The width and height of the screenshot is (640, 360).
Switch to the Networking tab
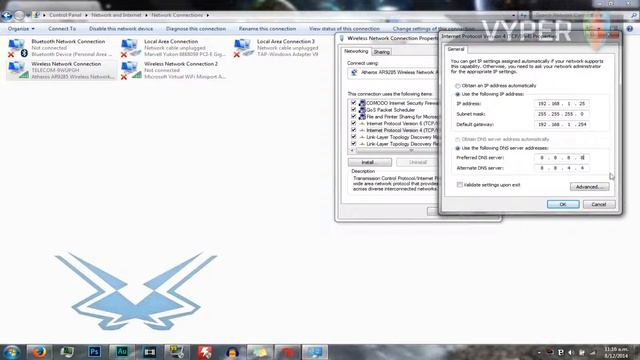[x=356, y=51]
